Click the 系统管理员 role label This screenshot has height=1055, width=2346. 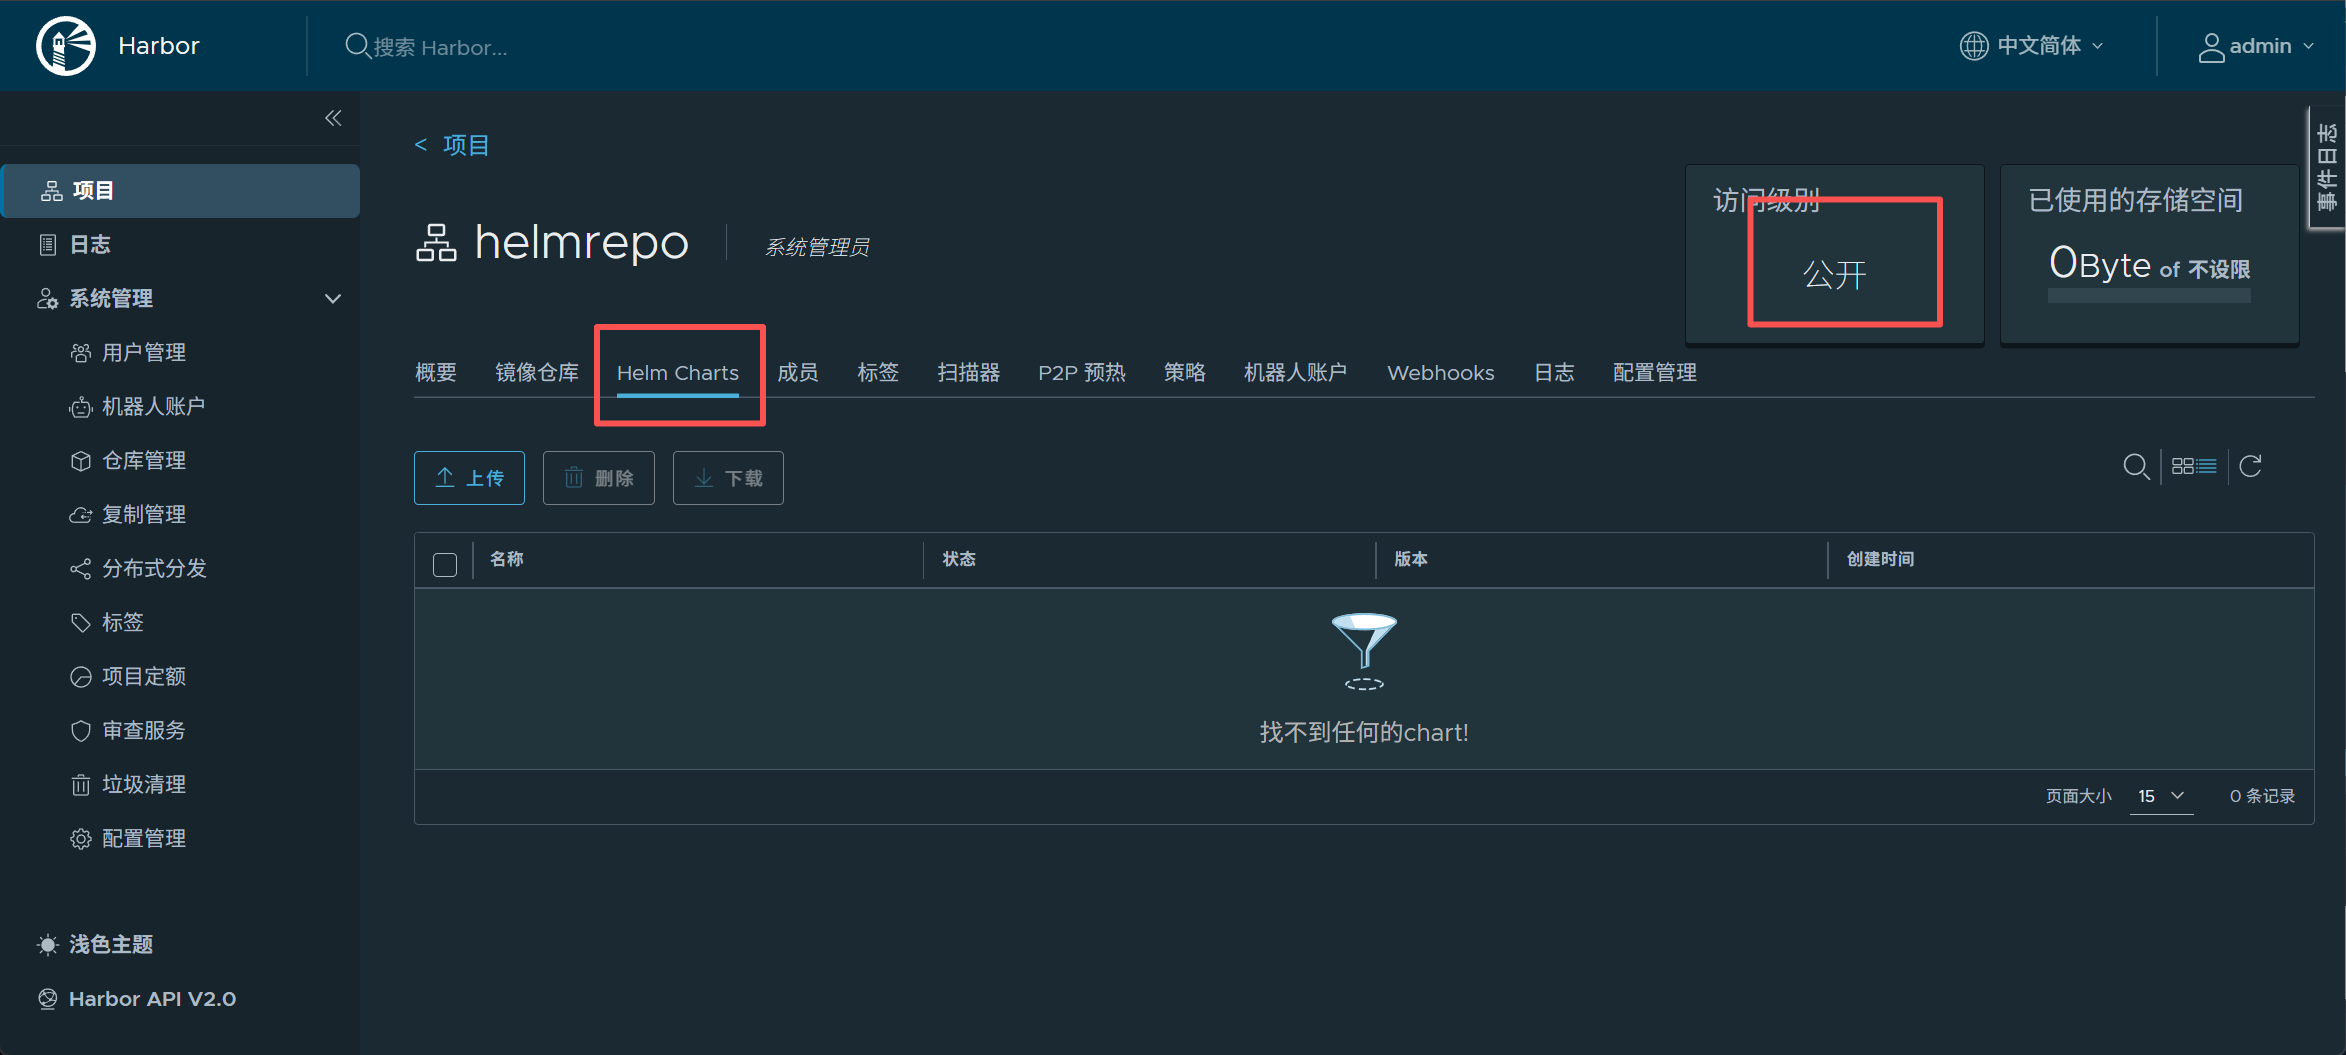[x=817, y=247]
